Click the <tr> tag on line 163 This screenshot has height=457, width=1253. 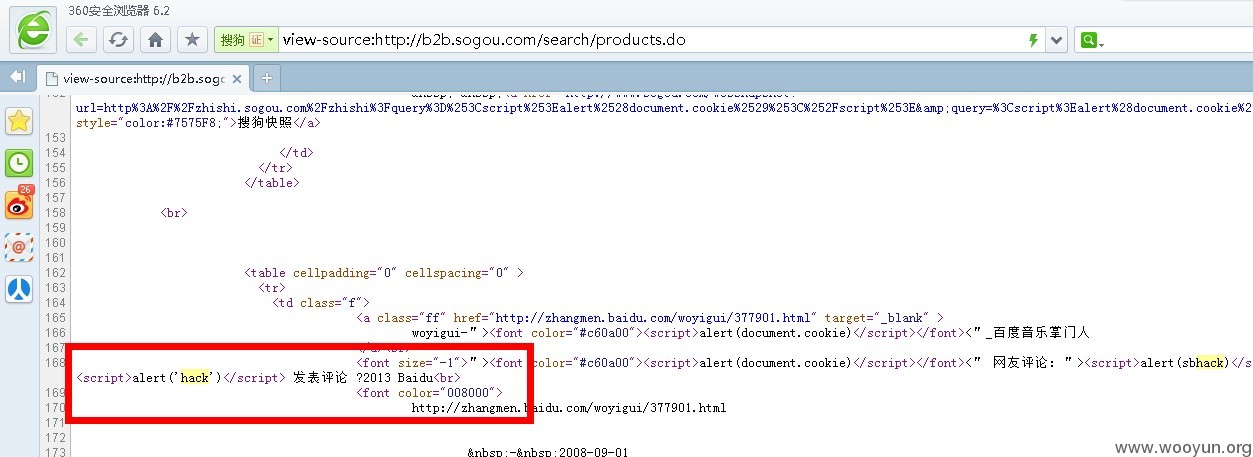(x=272, y=287)
